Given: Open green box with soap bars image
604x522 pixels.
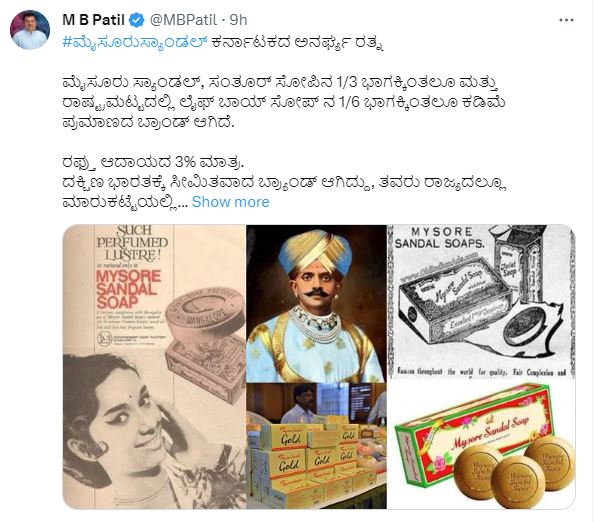Looking at the screenshot, I should click(x=481, y=445).
